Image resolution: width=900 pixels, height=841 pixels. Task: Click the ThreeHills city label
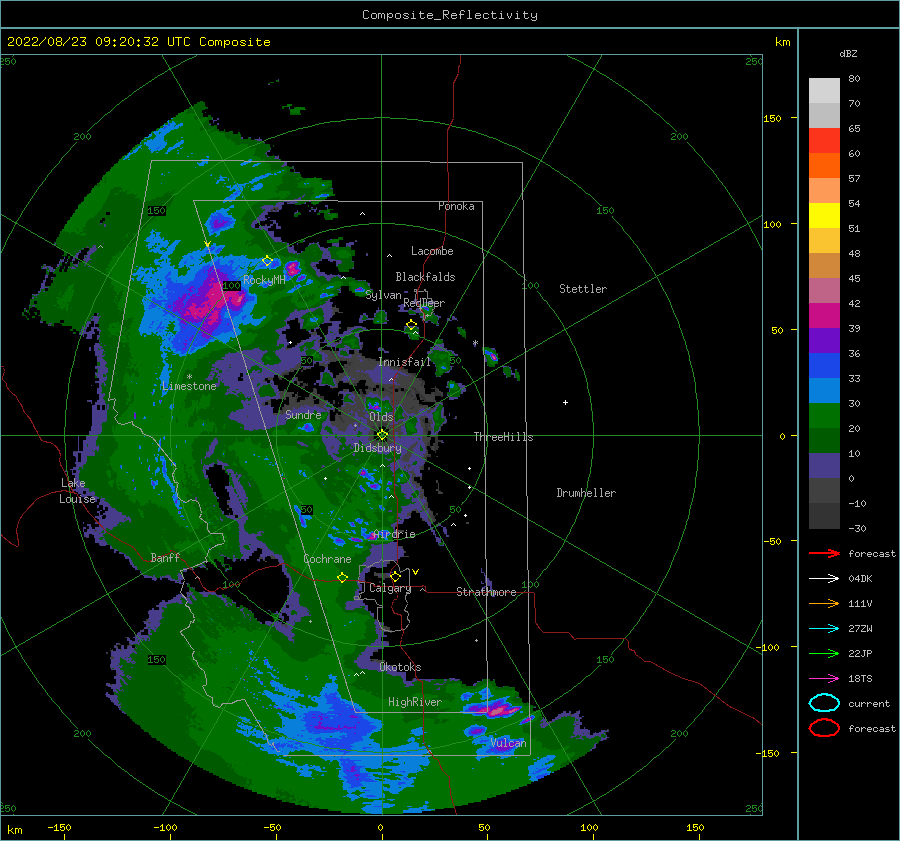(x=503, y=437)
